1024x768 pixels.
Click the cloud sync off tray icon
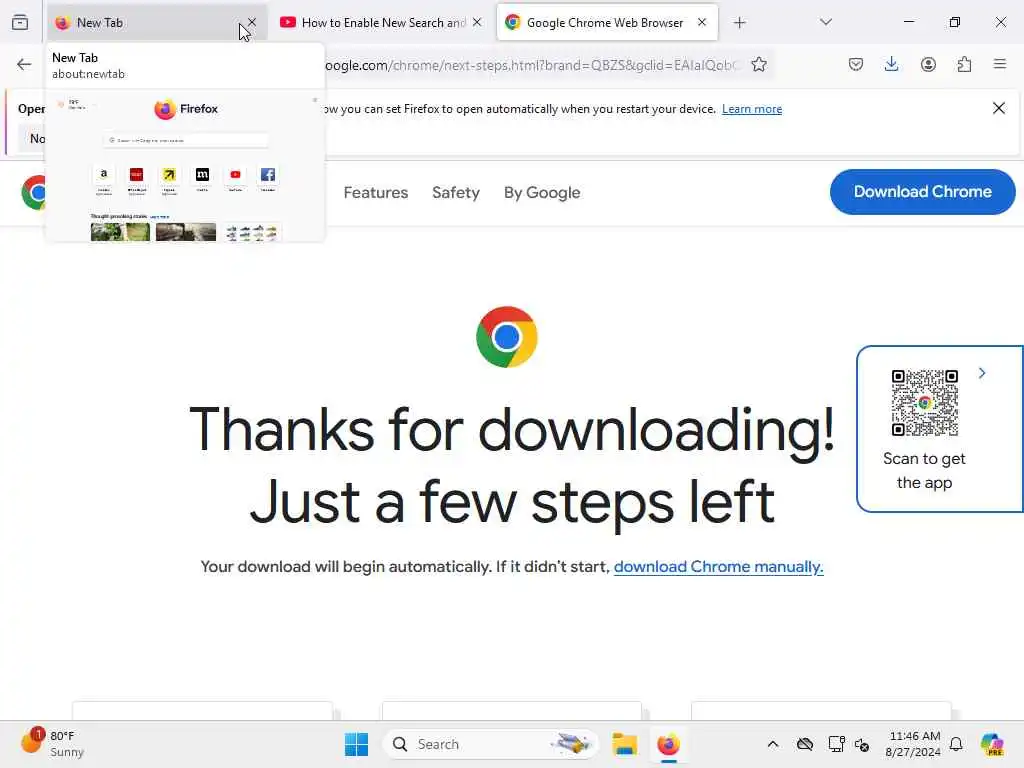(805, 744)
